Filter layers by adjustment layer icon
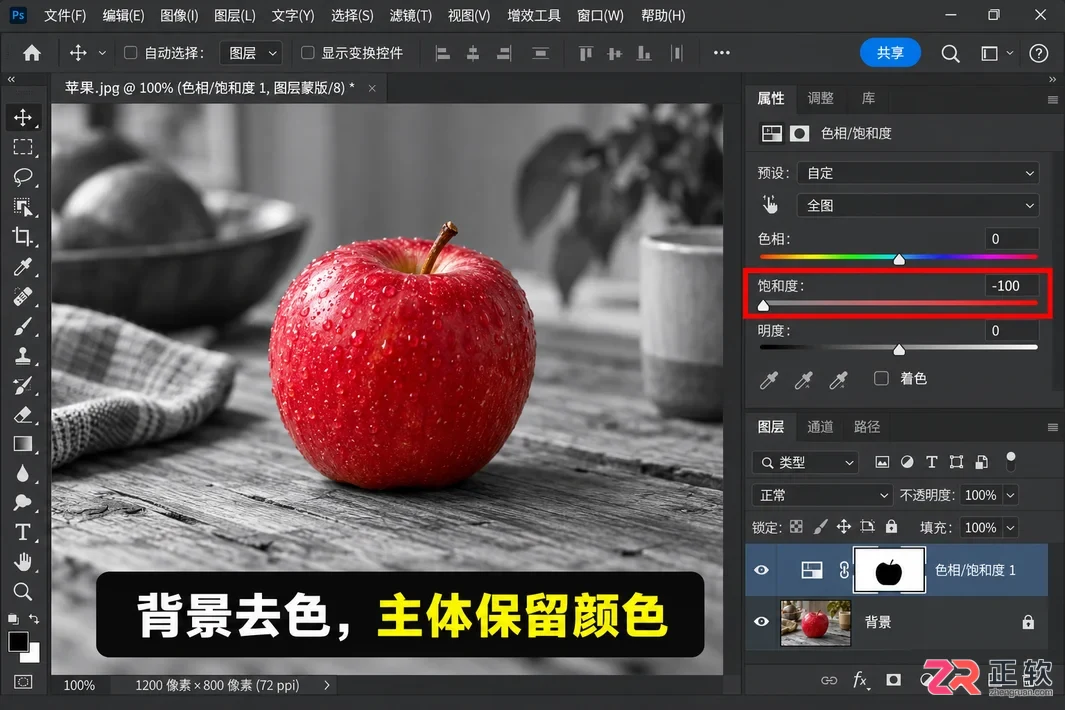 tap(907, 462)
